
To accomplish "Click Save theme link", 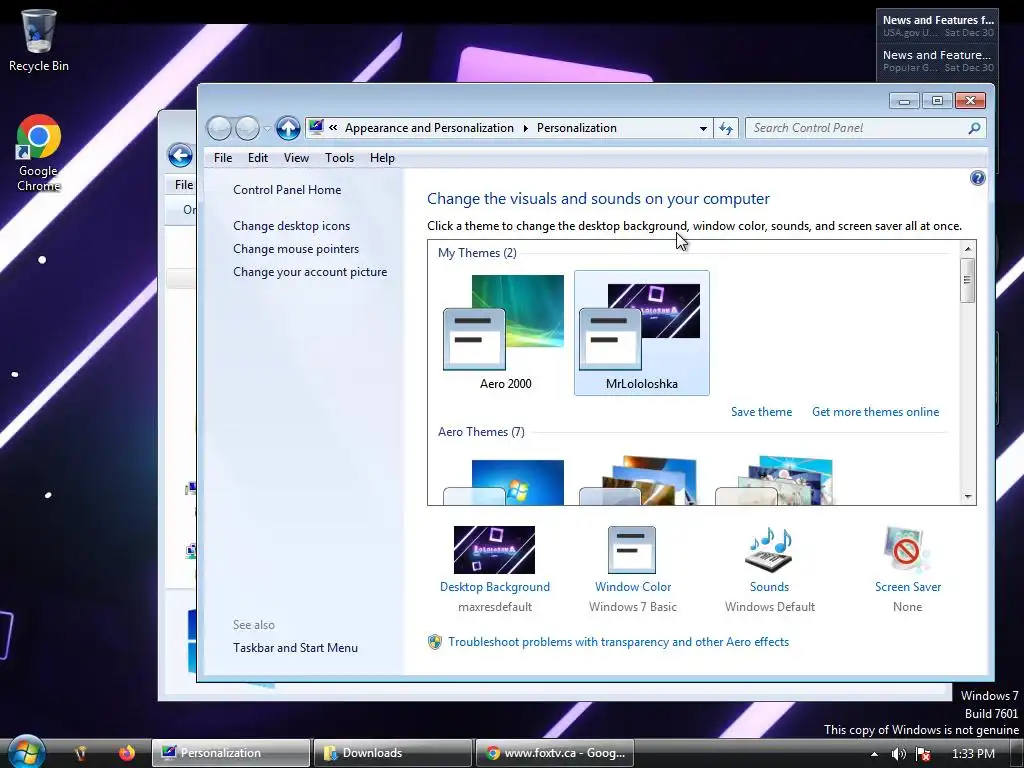I will [x=761, y=412].
